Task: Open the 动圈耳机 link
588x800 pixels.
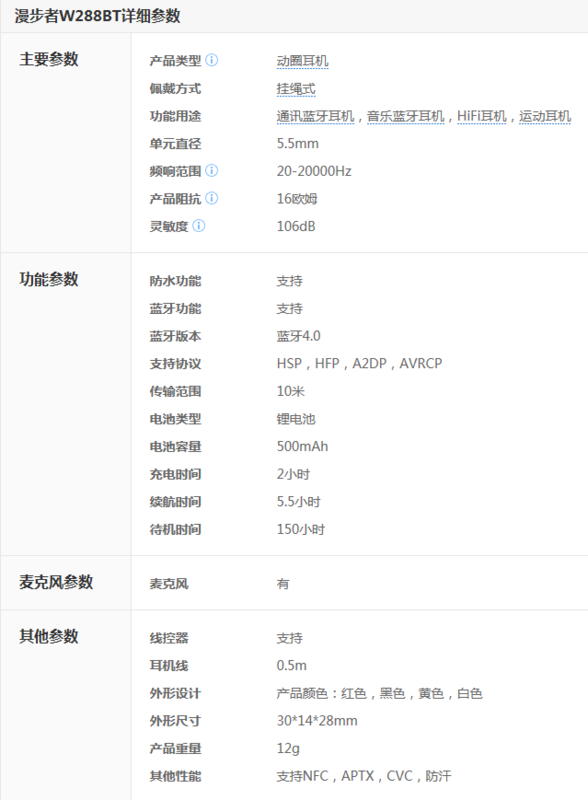Action: (x=303, y=61)
